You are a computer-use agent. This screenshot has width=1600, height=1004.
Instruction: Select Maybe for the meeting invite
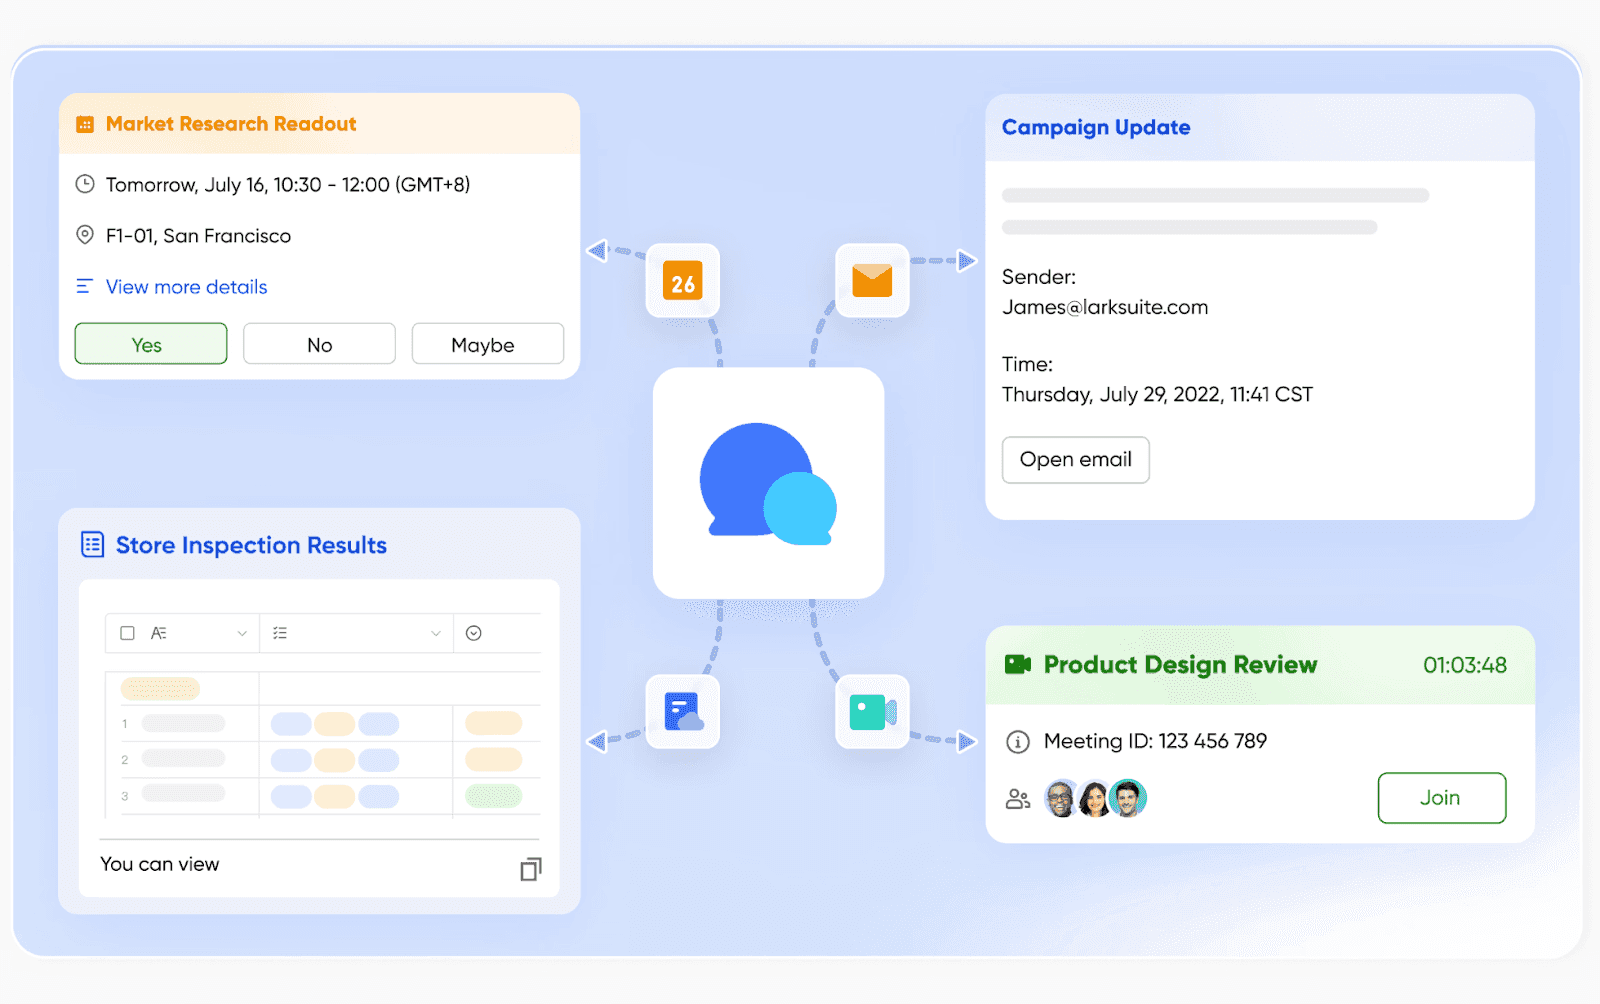tap(487, 343)
